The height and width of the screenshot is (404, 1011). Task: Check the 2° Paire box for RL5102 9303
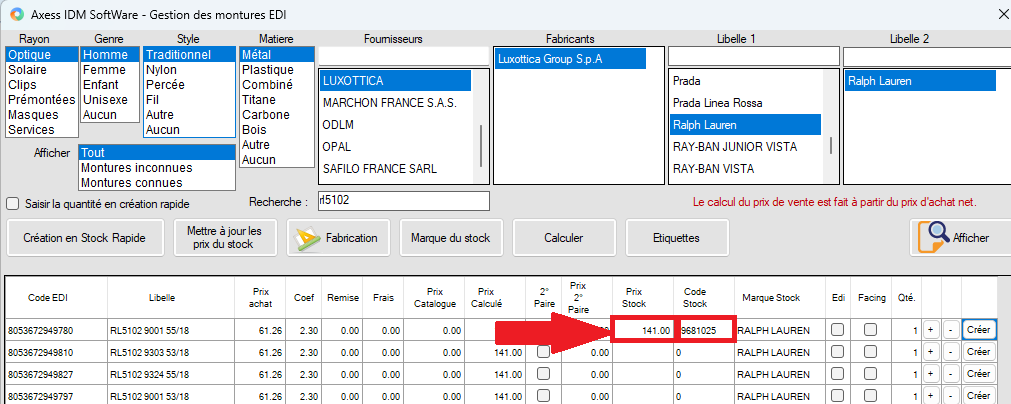[x=543, y=352]
